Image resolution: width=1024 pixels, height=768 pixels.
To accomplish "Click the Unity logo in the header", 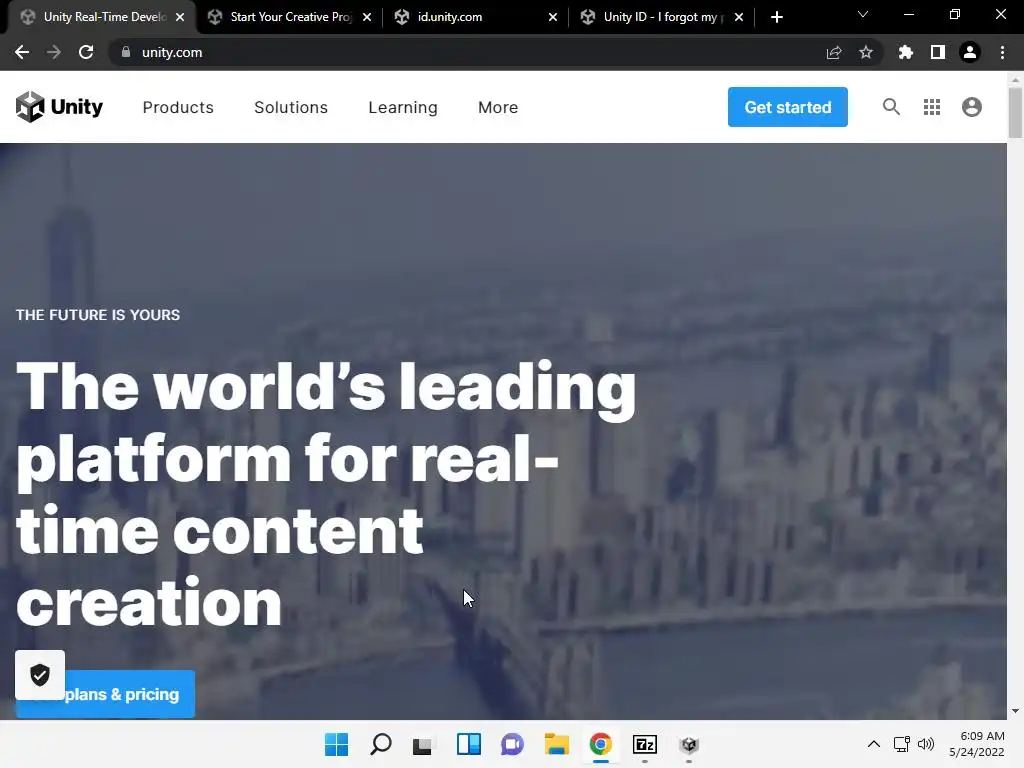I will (59, 106).
